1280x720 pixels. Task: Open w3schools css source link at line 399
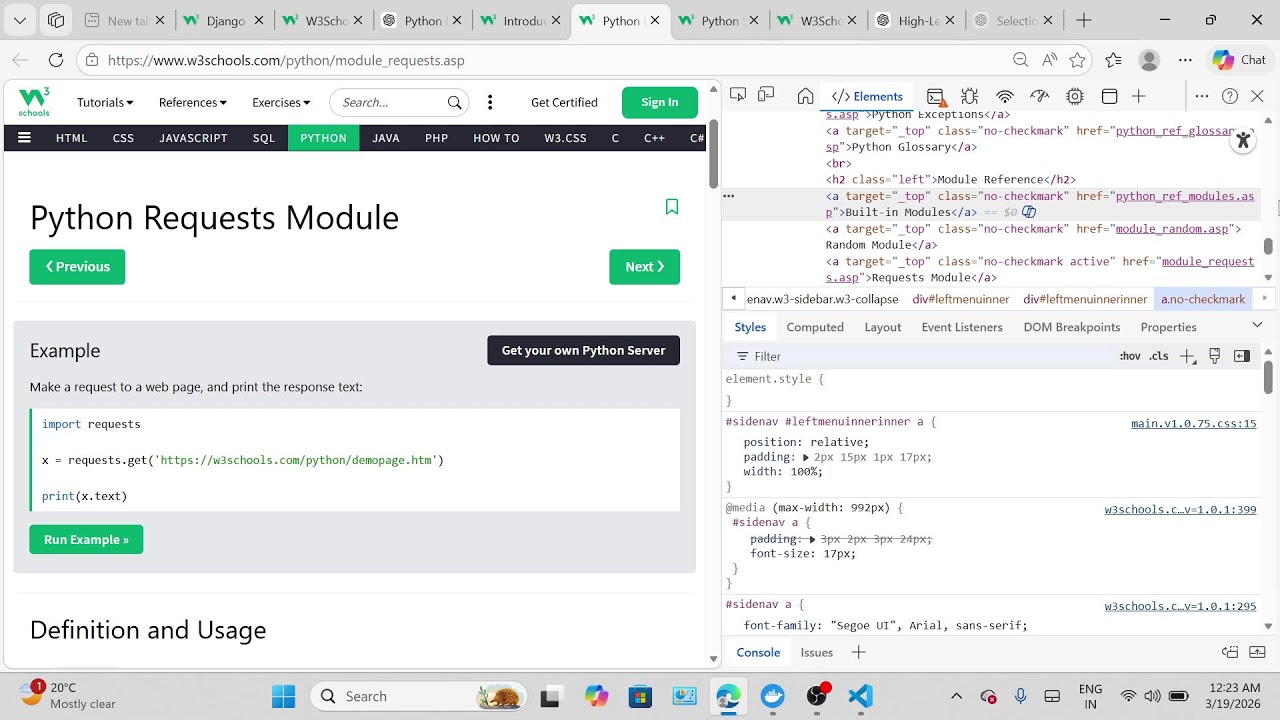coord(1180,509)
